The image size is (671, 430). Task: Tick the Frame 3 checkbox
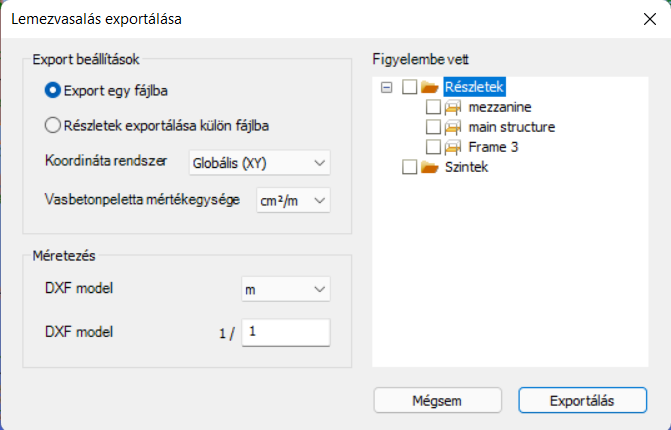(433, 148)
